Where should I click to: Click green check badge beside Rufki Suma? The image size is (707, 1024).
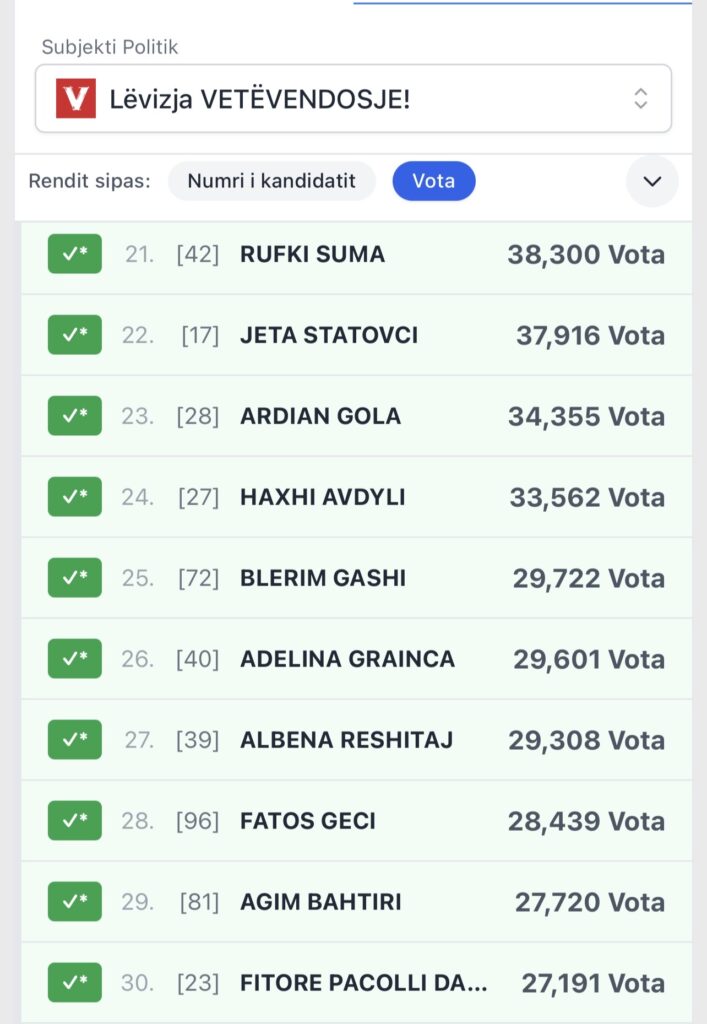point(75,254)
